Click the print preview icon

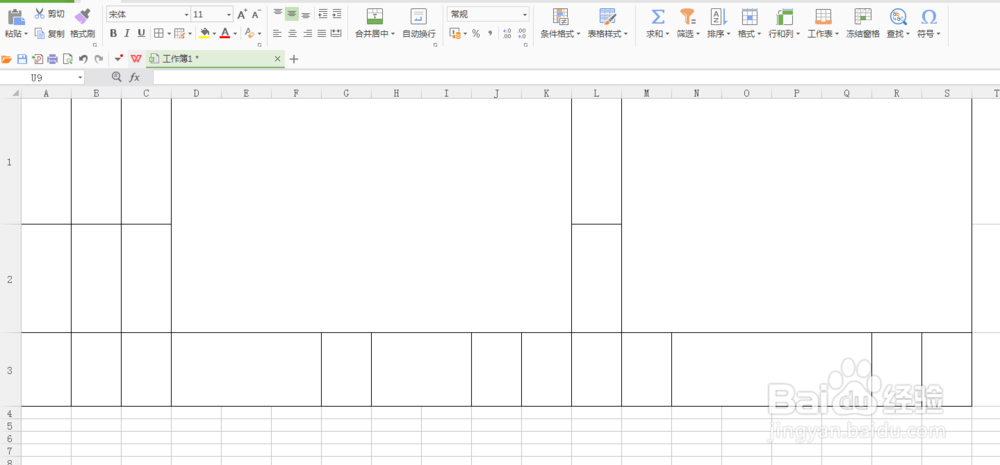tap(68, 59)
